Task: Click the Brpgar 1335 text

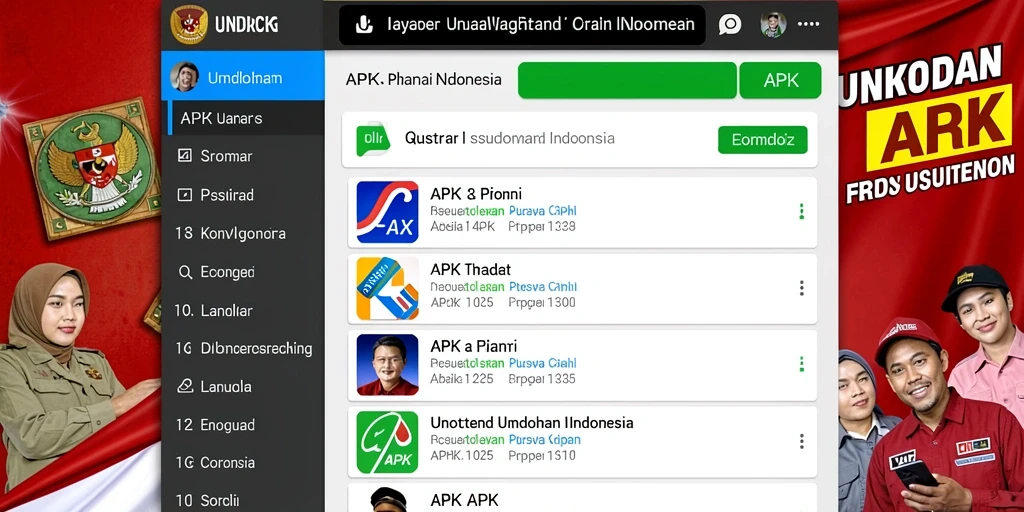Action: 541,379
